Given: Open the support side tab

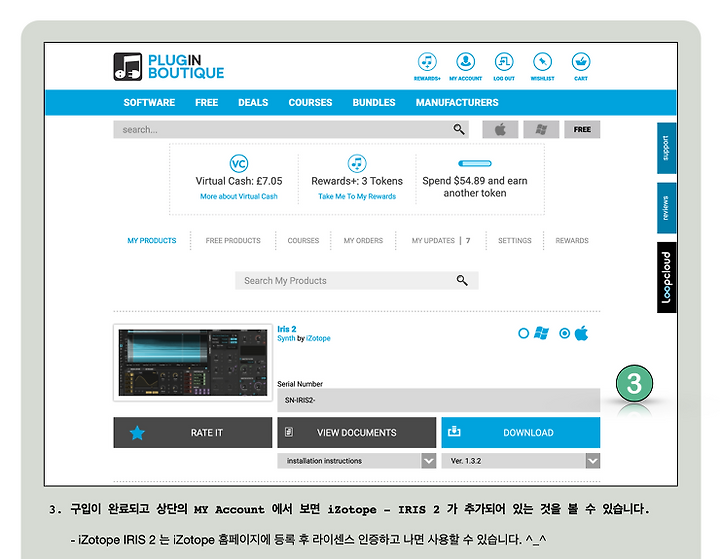Looking at the screenshot, I should (666, 148).
